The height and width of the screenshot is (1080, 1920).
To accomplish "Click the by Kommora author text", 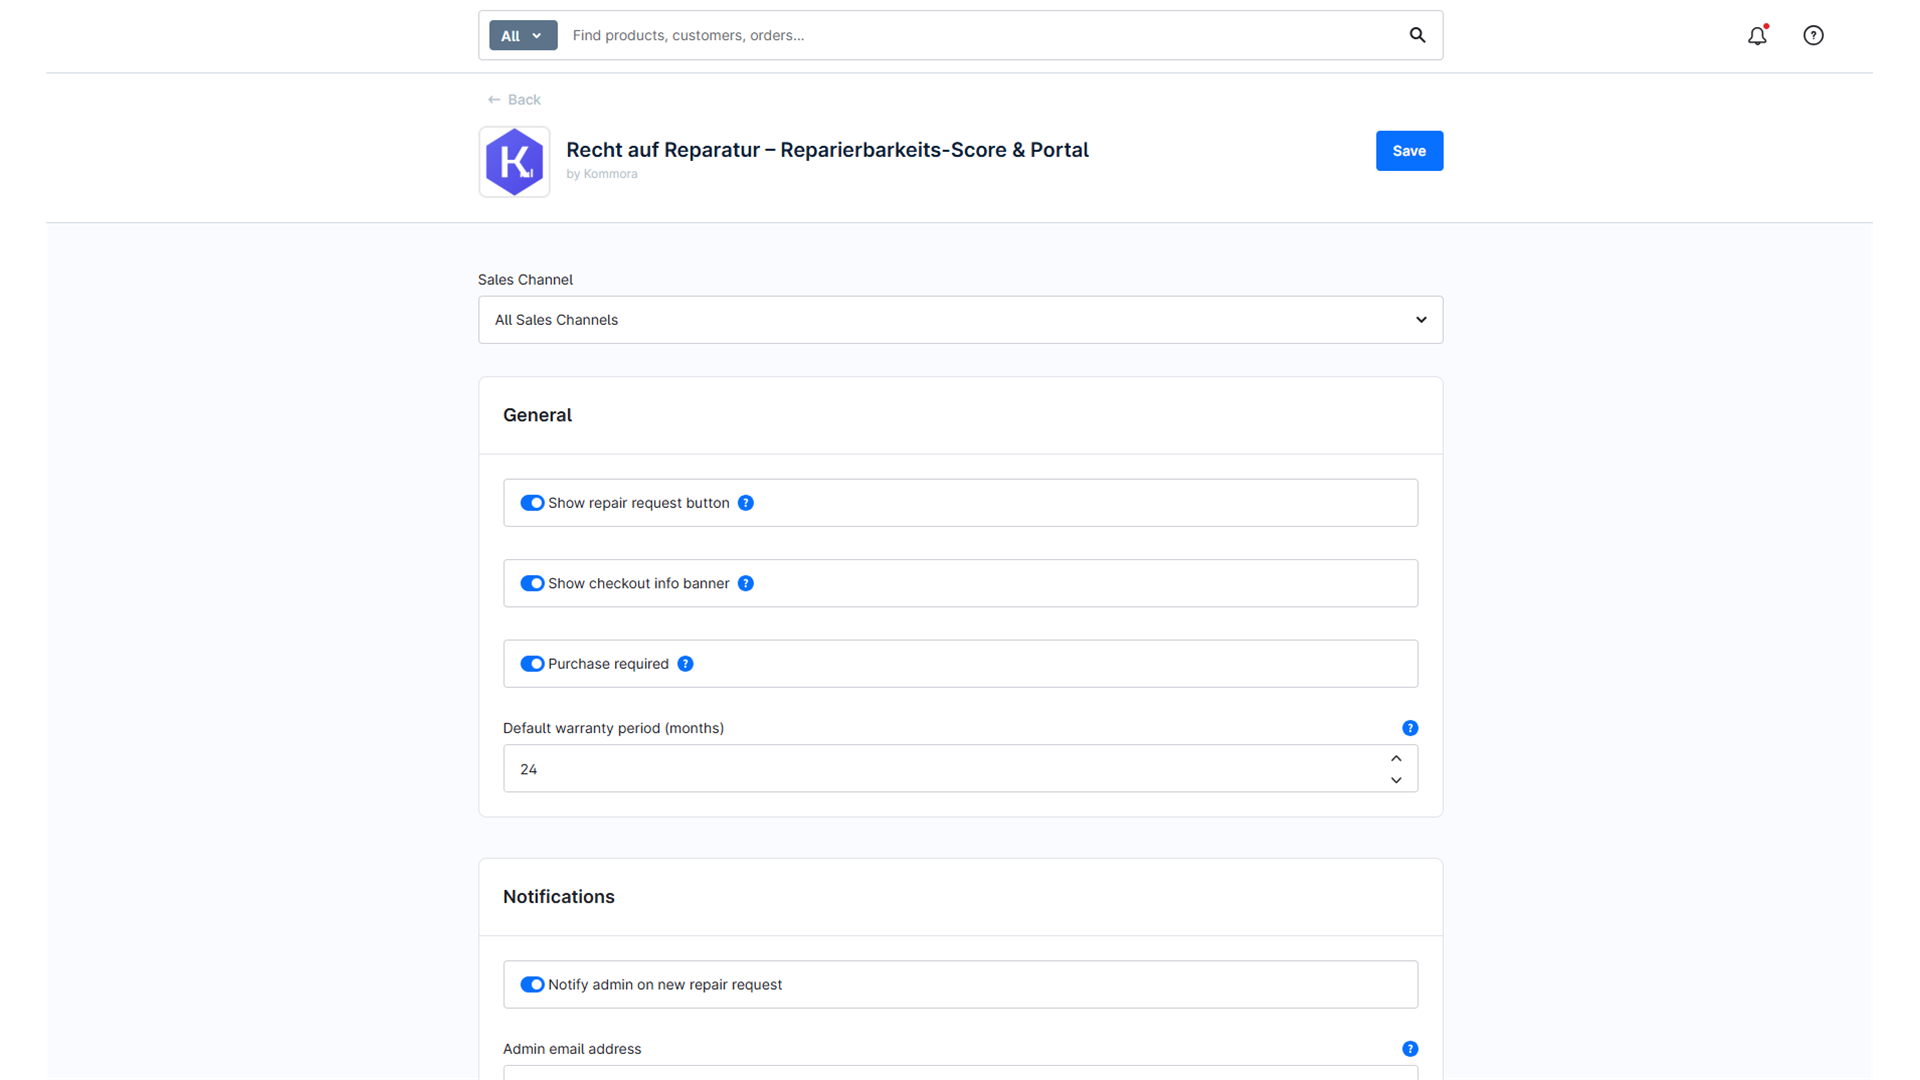I will pos(601,174).
